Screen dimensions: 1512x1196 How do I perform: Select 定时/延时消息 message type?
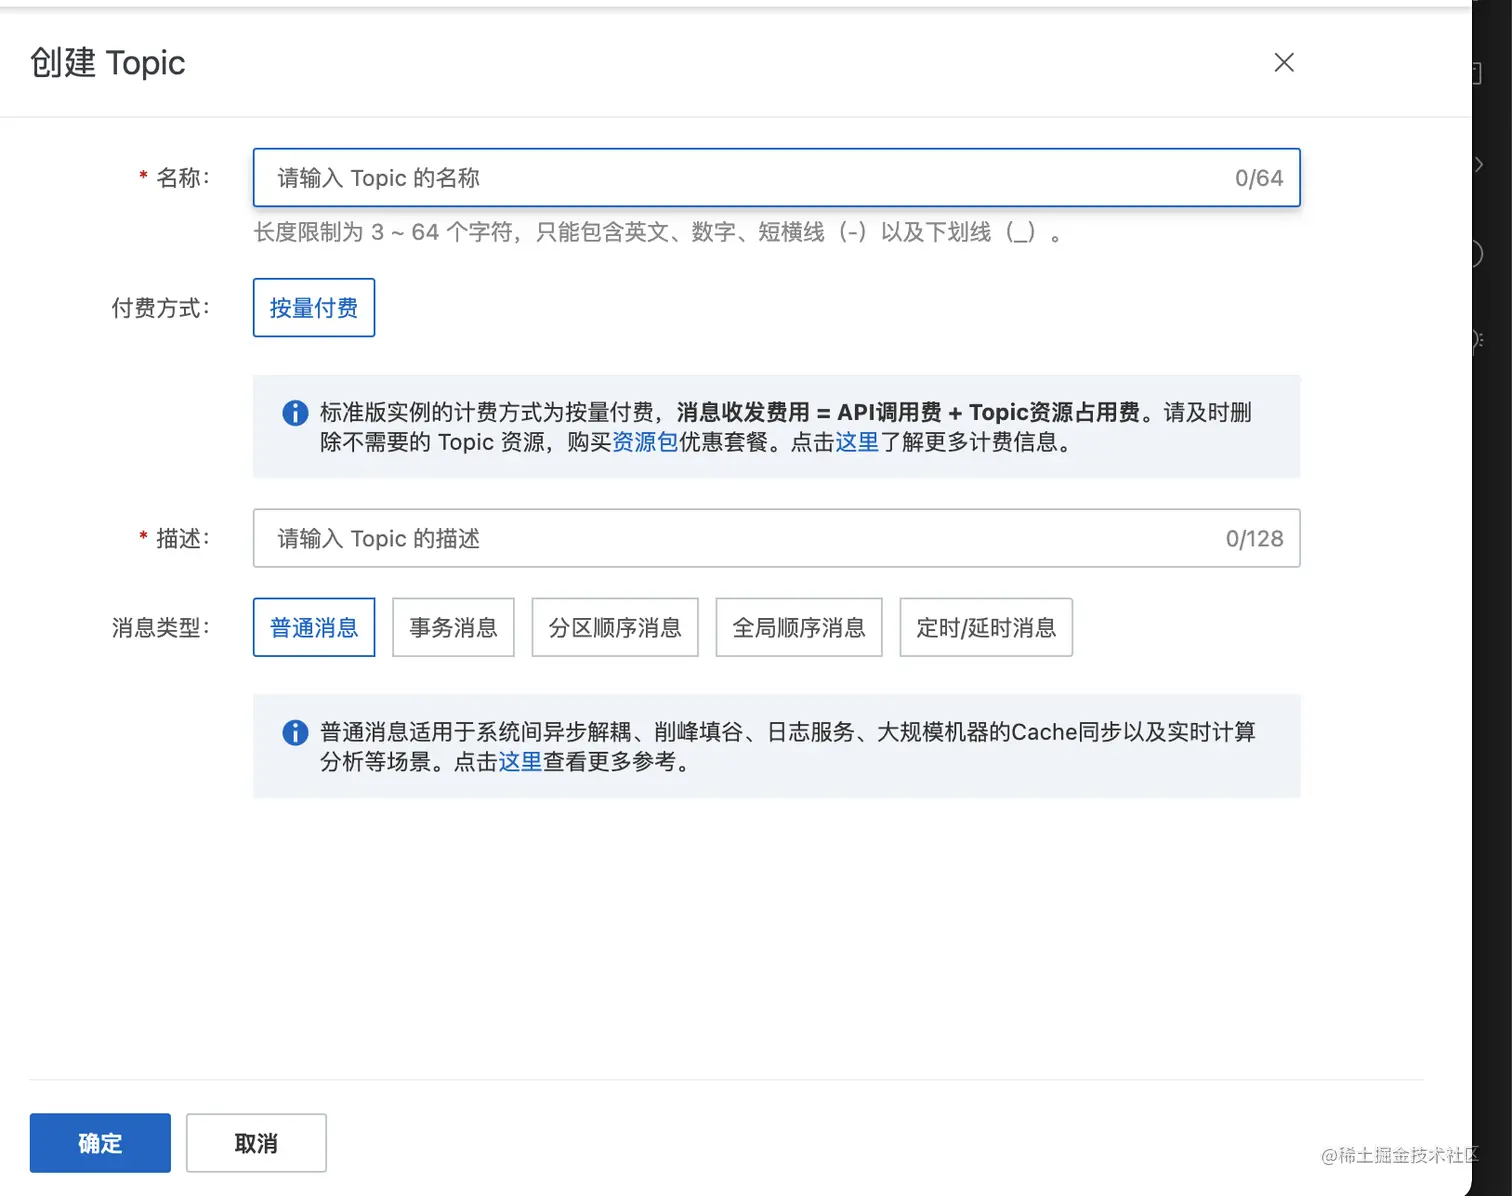(985, 627)
